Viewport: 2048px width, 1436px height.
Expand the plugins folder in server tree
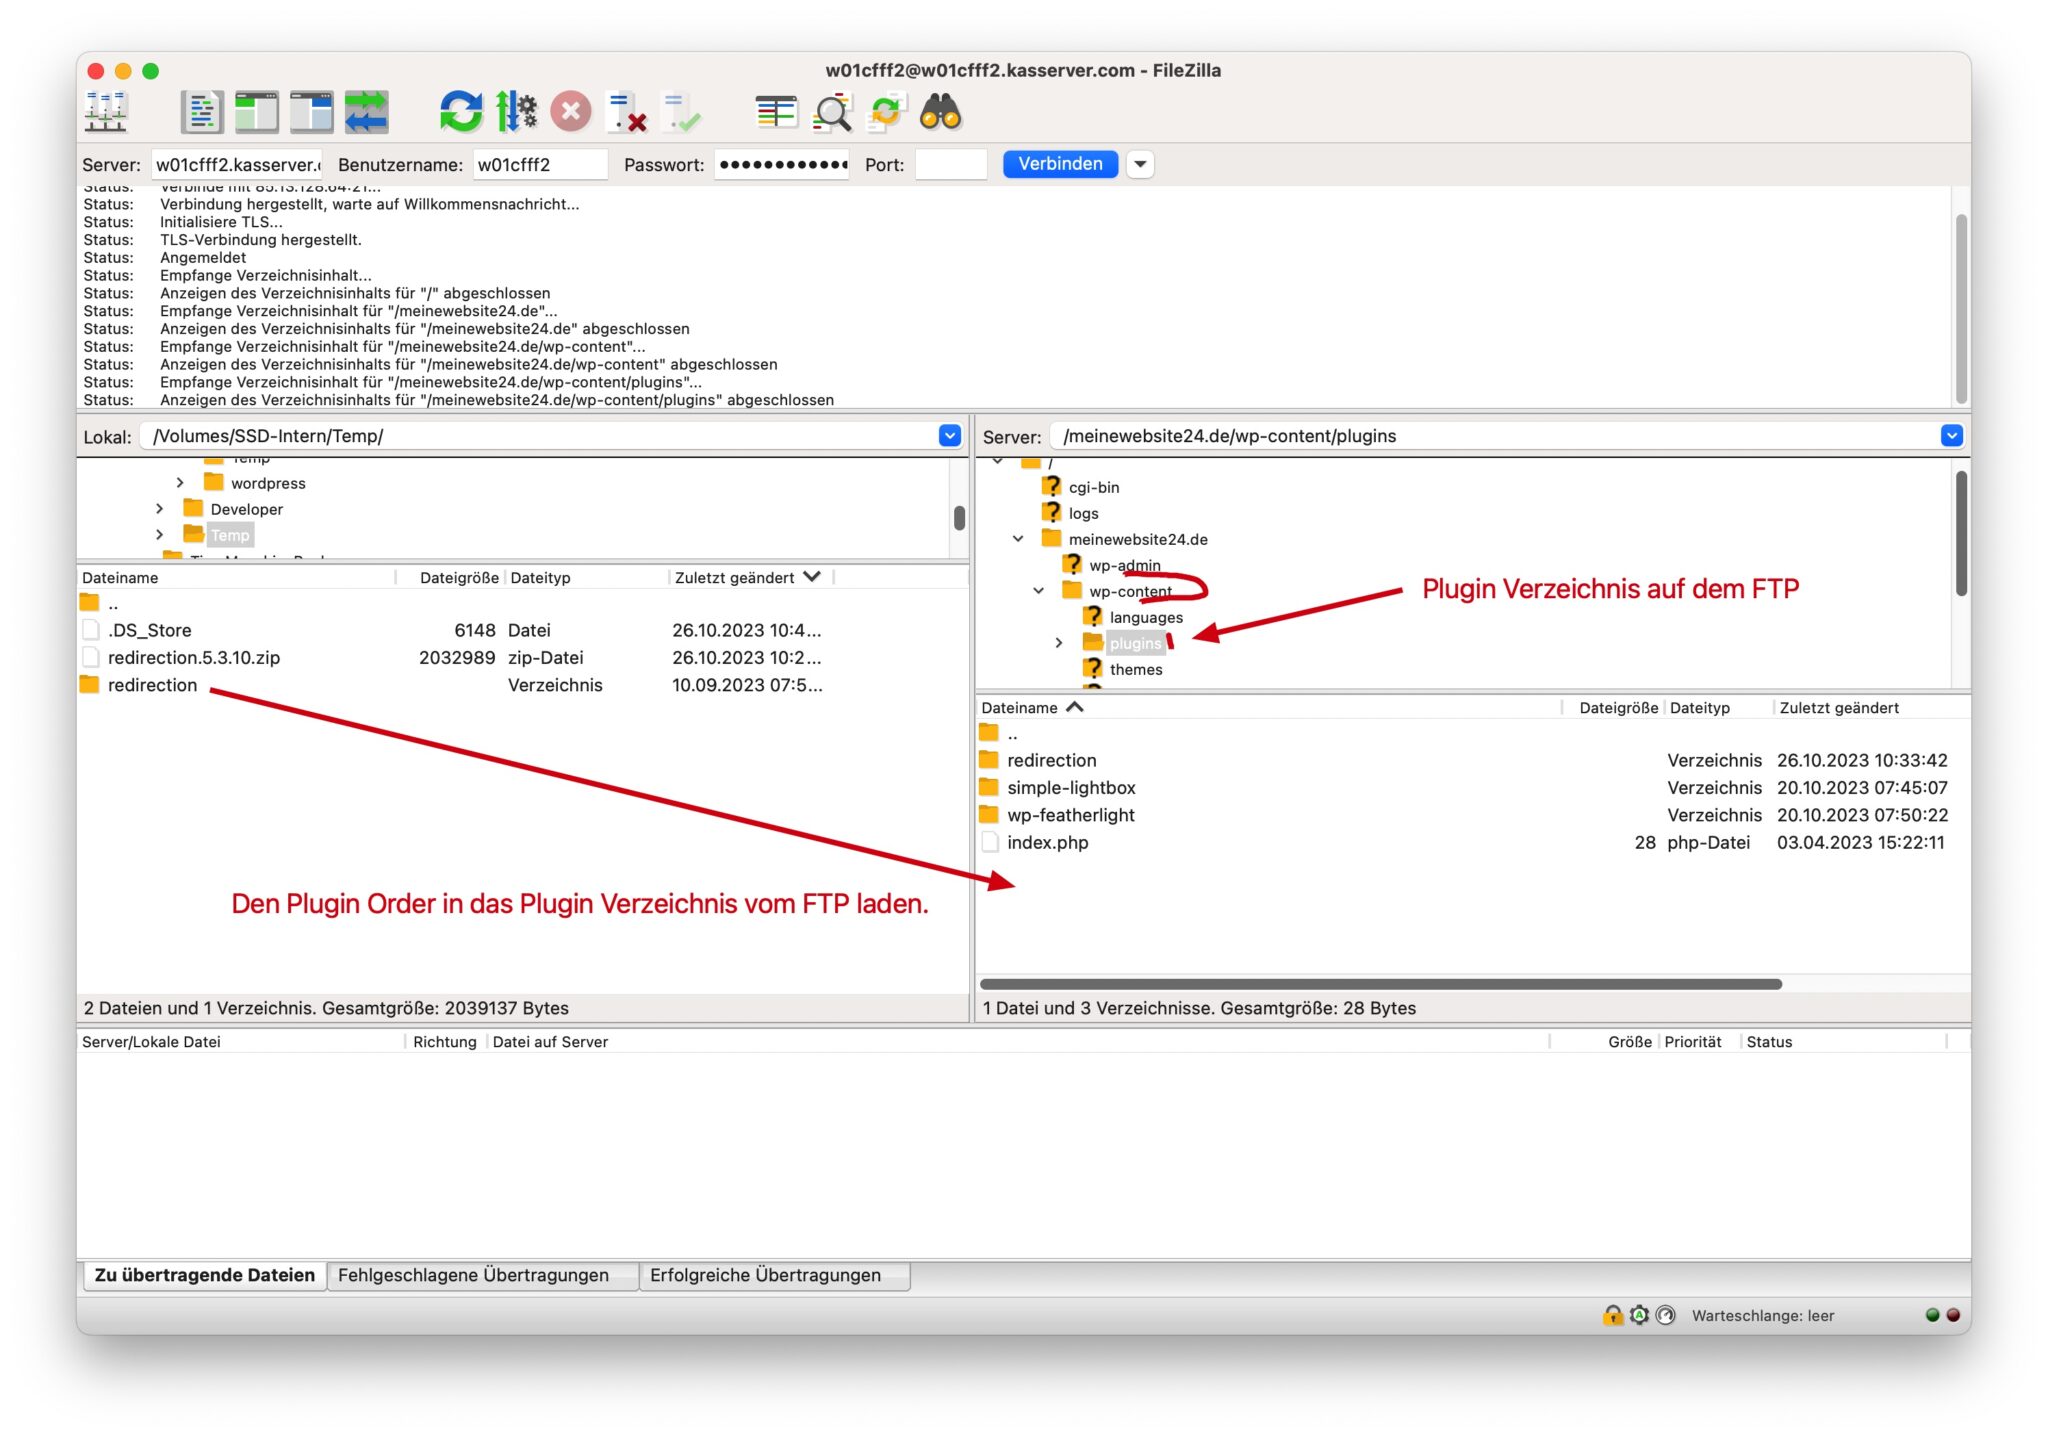[x=1059, y=643]
